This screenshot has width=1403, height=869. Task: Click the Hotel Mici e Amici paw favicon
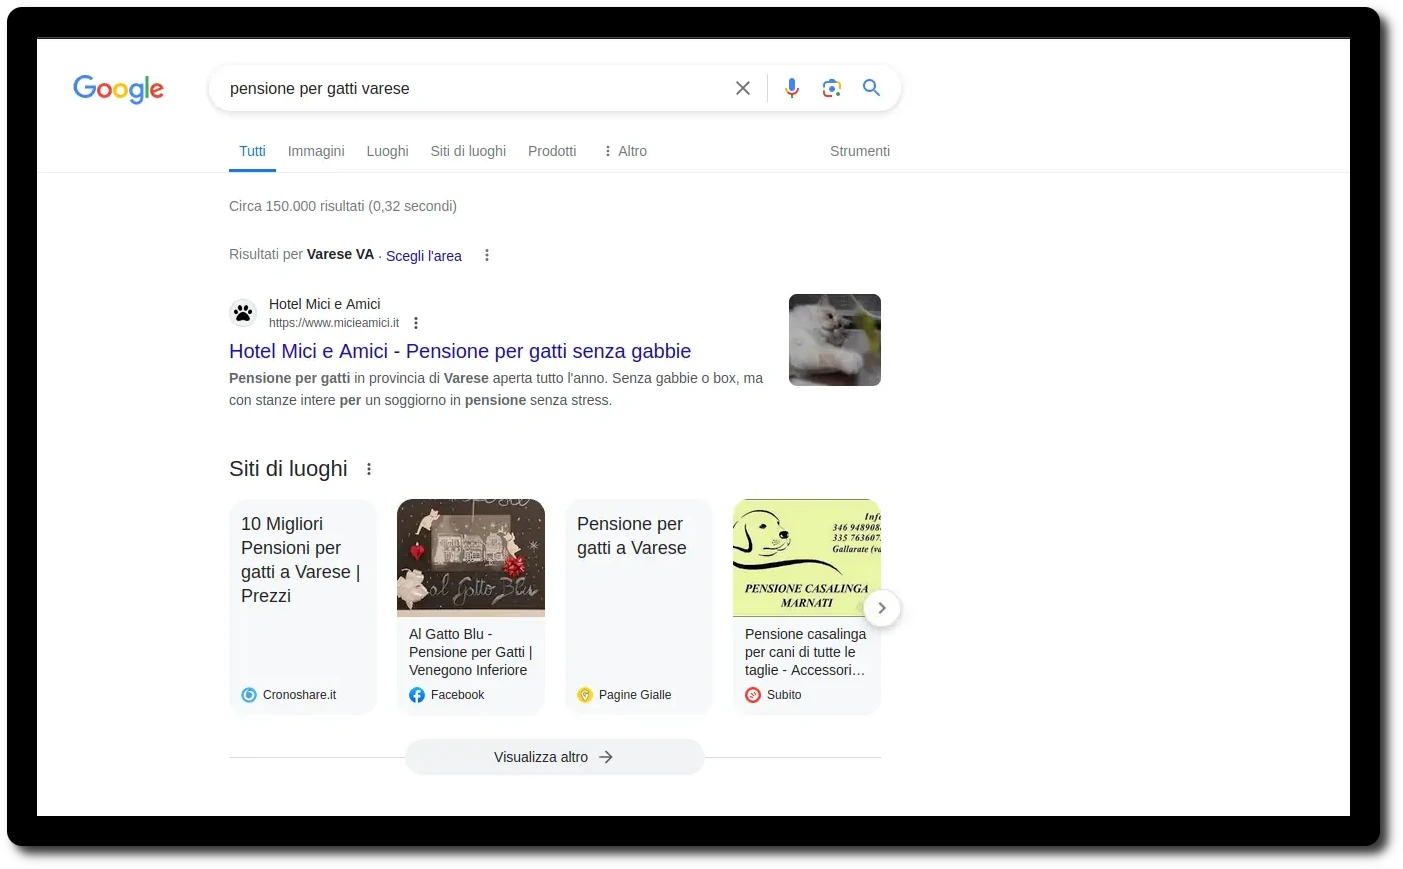243,312
